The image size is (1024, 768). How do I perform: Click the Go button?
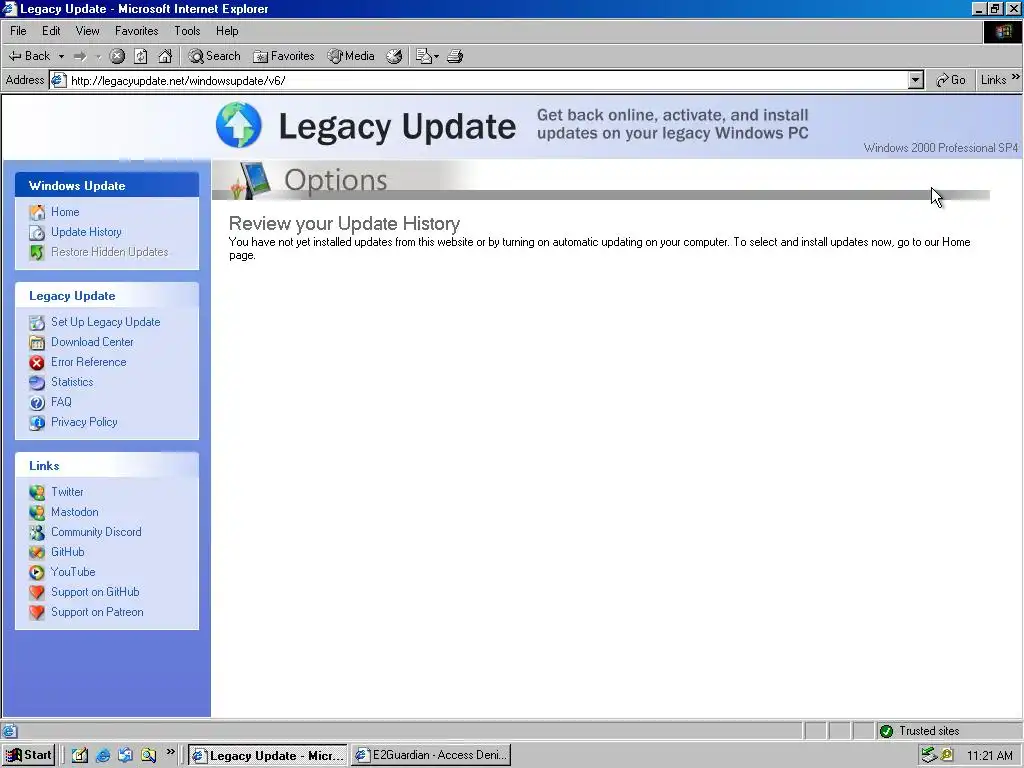[951, 80]
